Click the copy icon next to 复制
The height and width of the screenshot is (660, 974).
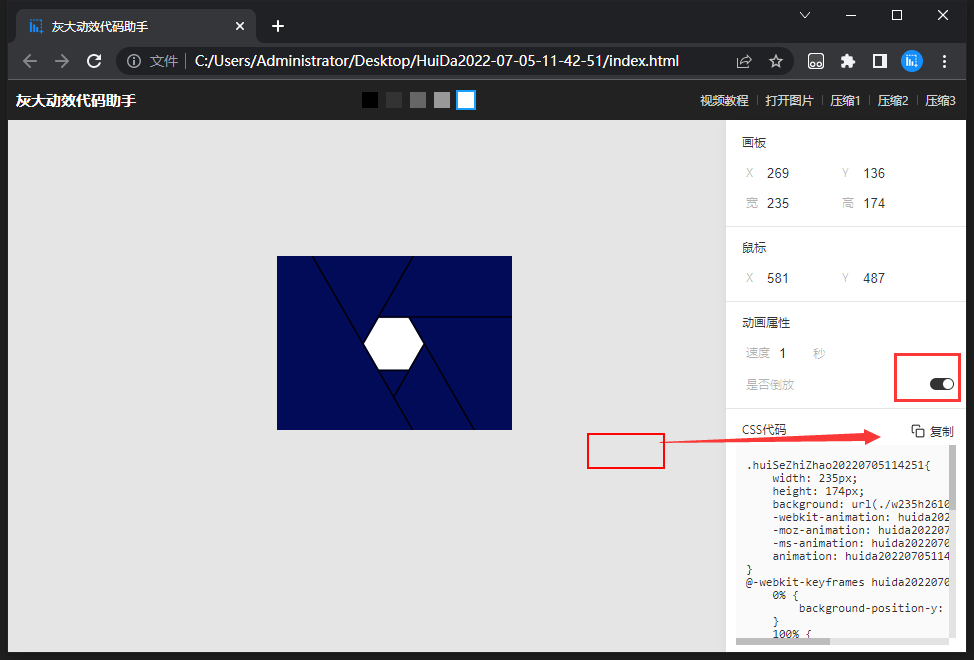[x=917, y=431]
